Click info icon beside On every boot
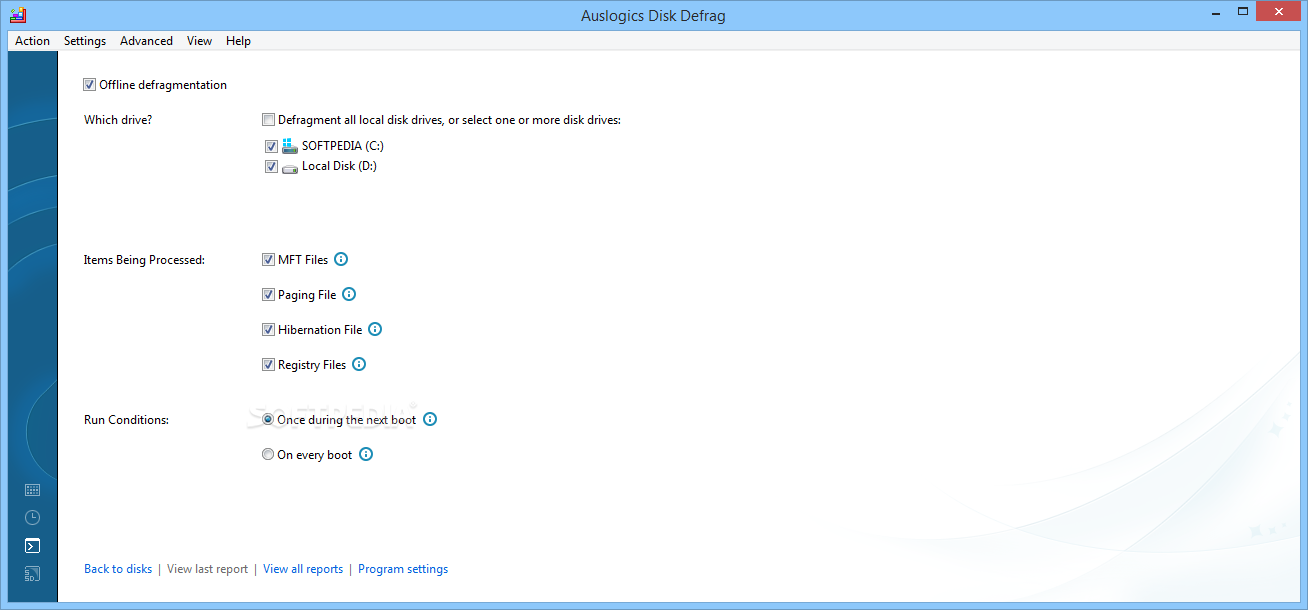 tap(366, 454)
